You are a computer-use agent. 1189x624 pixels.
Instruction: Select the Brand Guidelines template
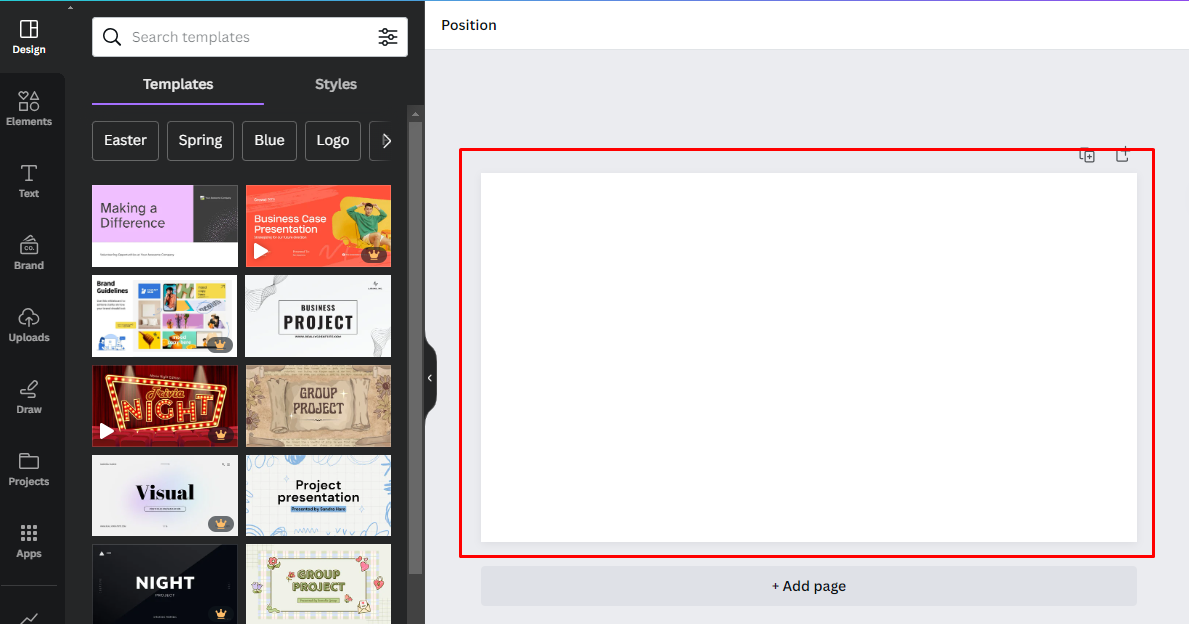click(165, 316)
